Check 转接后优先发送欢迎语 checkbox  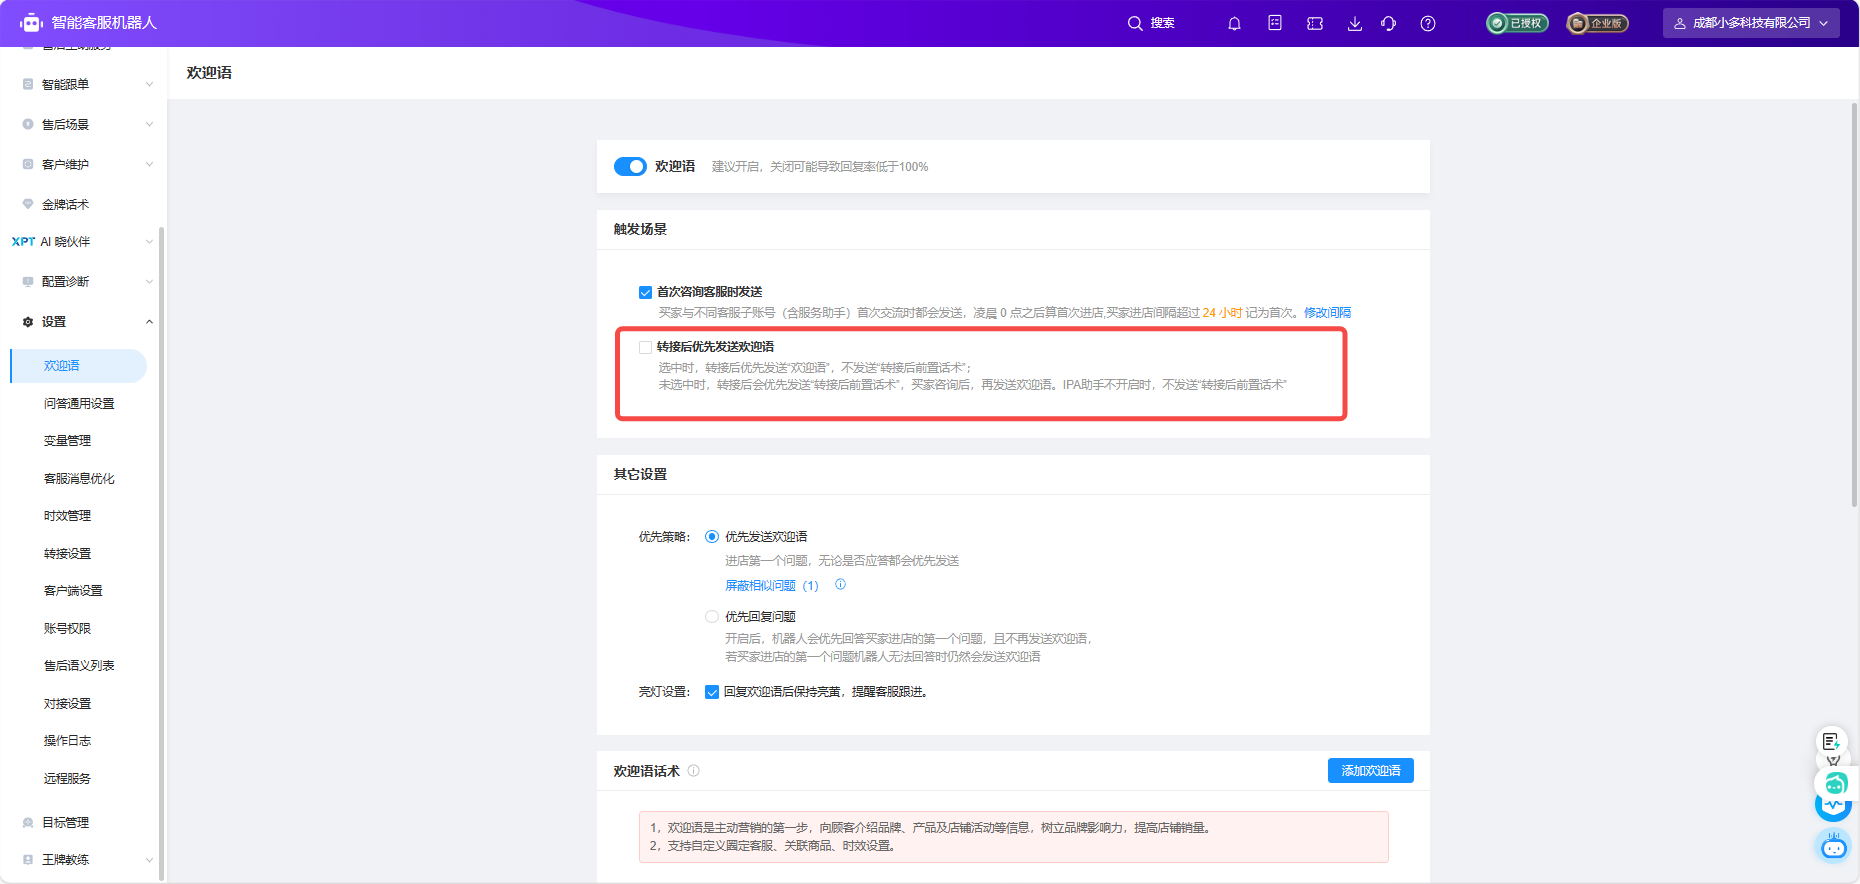[645, 347]
